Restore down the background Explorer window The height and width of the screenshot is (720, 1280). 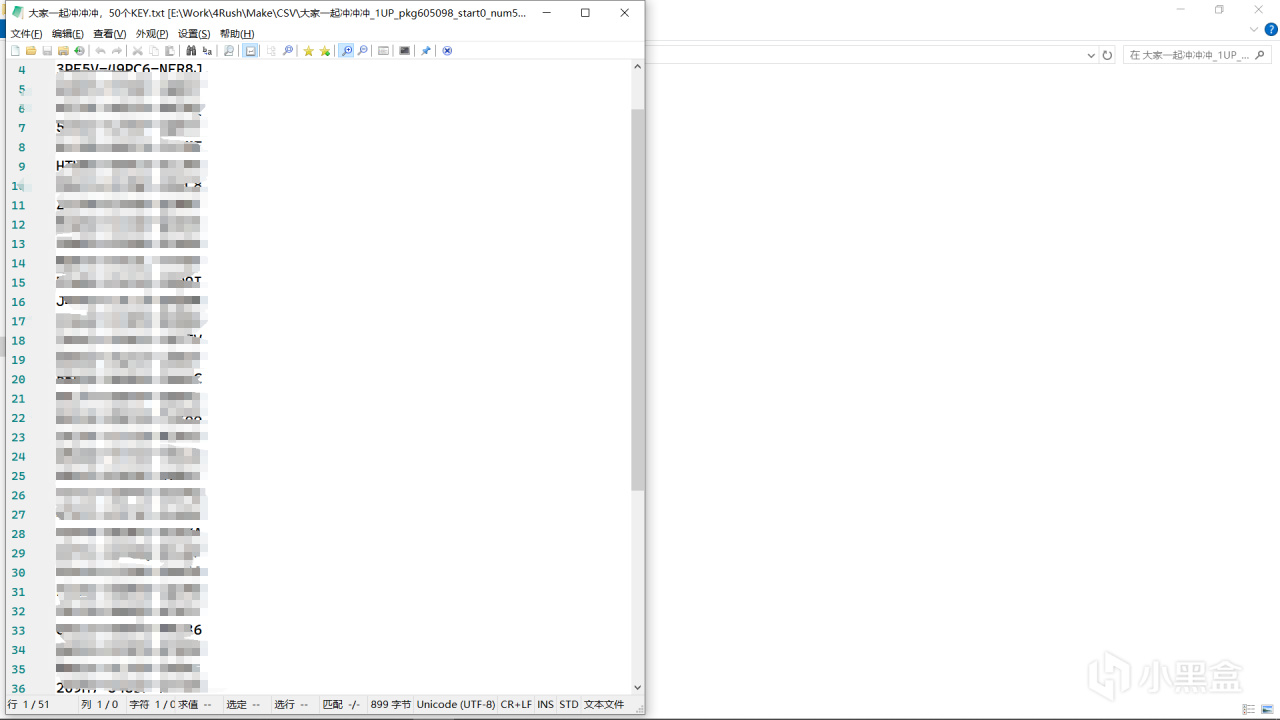tap(1219, 9)
